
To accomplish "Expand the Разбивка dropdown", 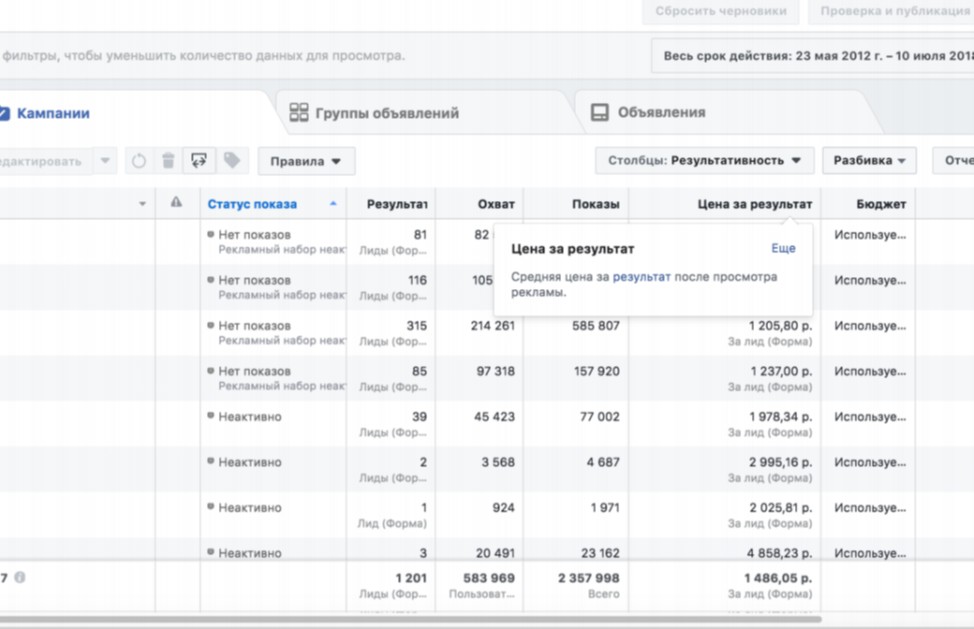I will 869,160.
